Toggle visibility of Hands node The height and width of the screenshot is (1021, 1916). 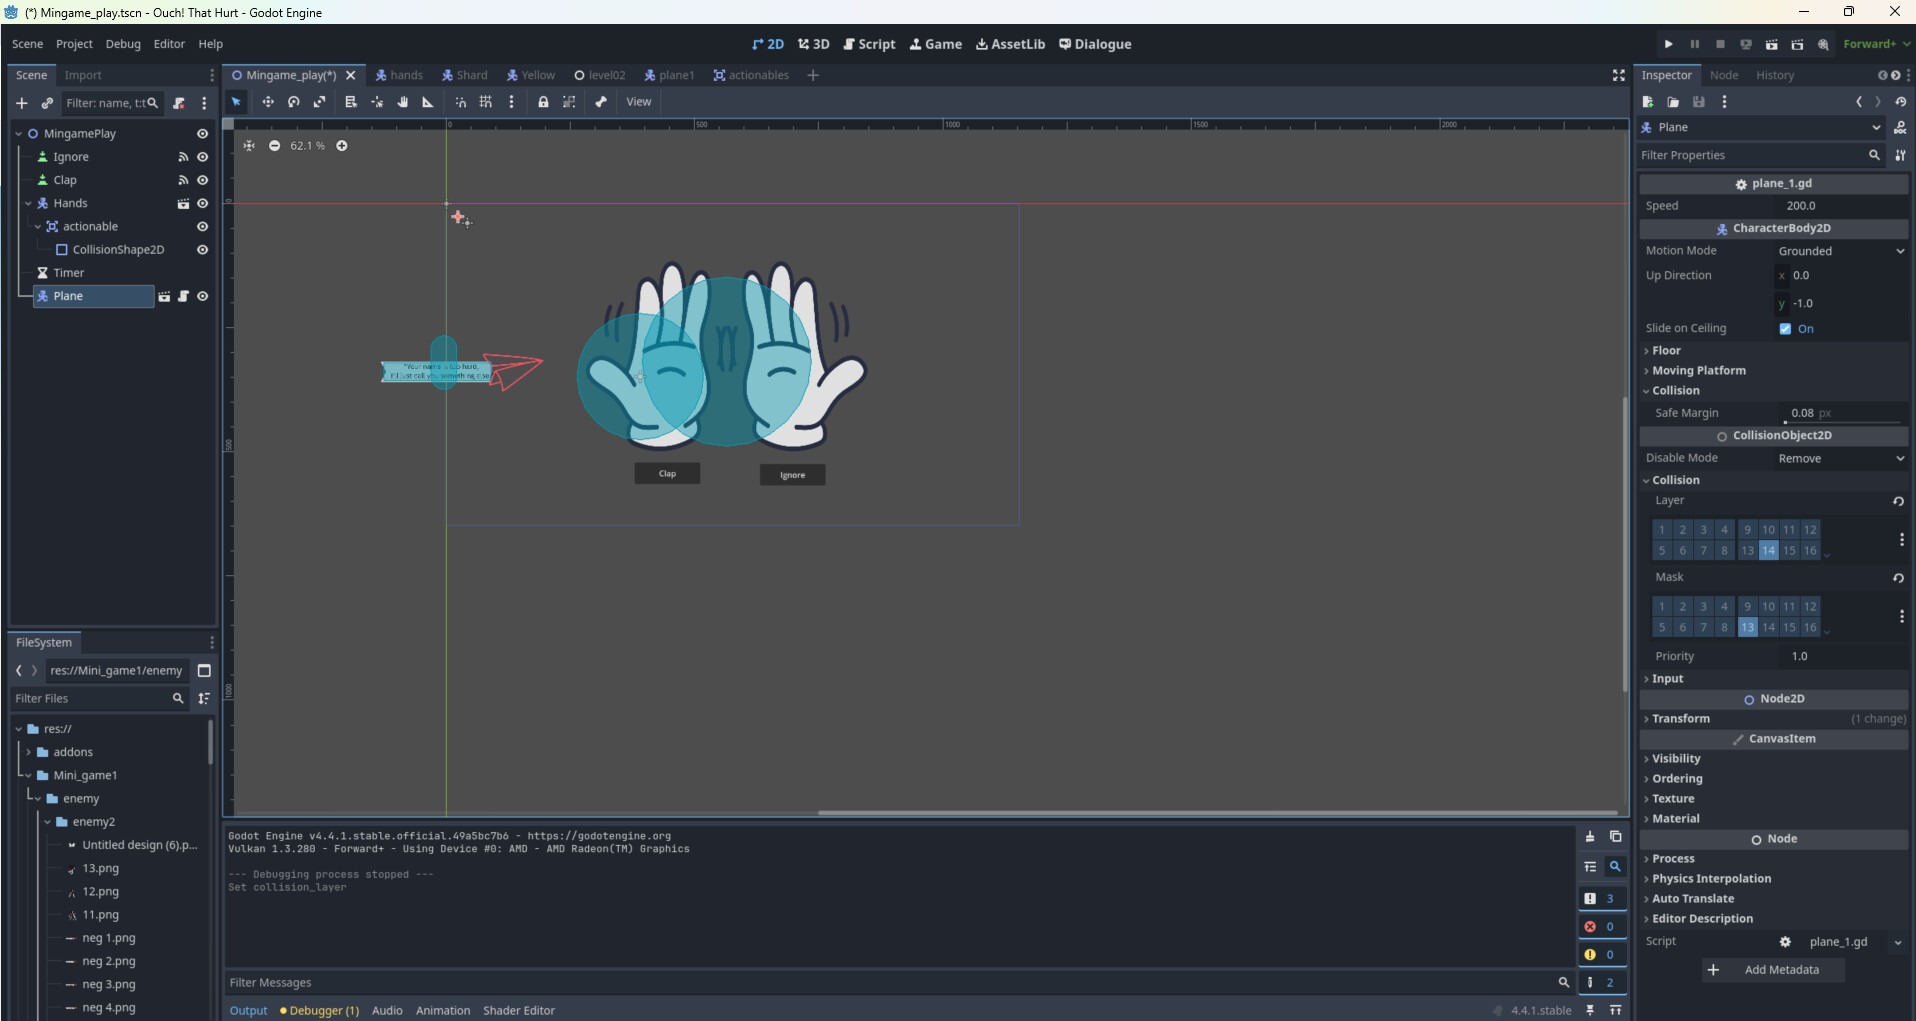click(x=202, y=203)
